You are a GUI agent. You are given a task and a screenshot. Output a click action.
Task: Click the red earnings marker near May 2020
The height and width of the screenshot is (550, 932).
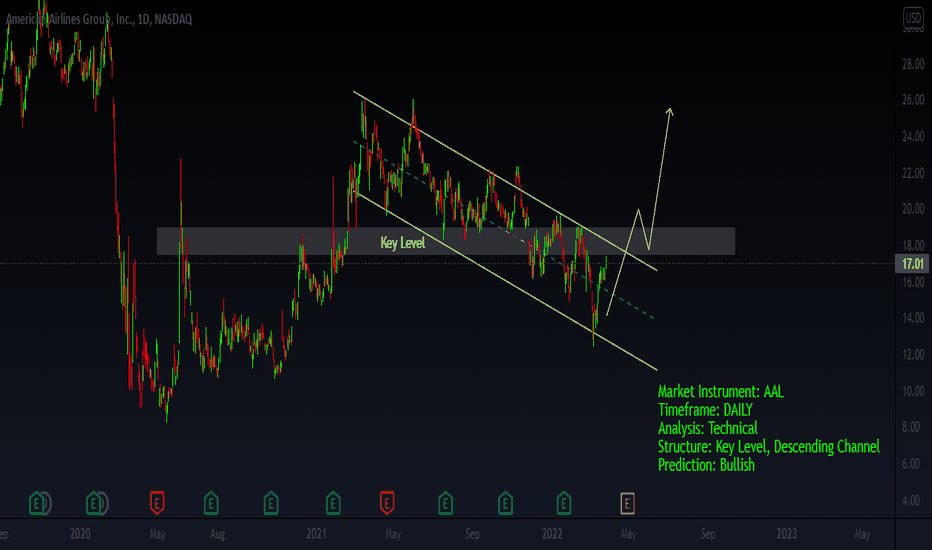click(157, 503)
